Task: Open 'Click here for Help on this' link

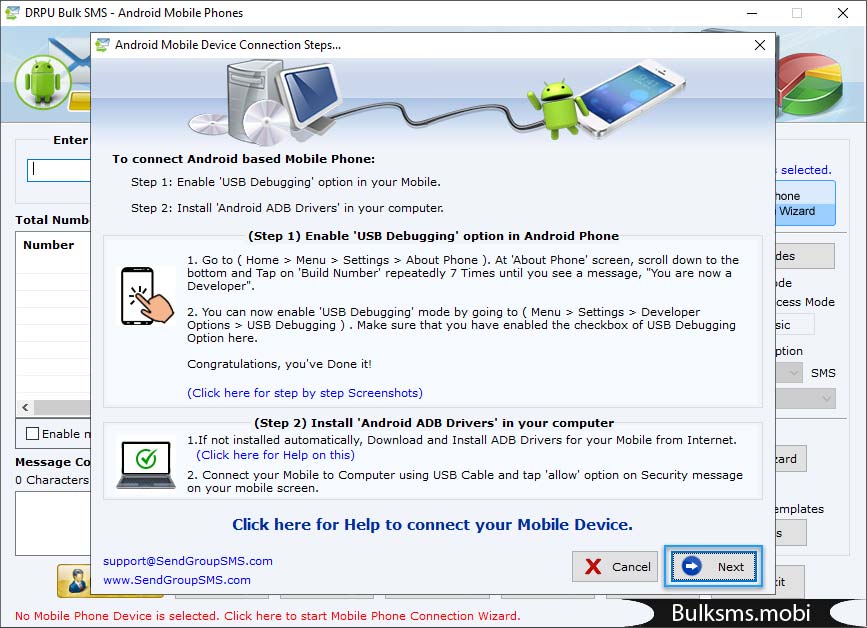Action: (x=275, y=455)
